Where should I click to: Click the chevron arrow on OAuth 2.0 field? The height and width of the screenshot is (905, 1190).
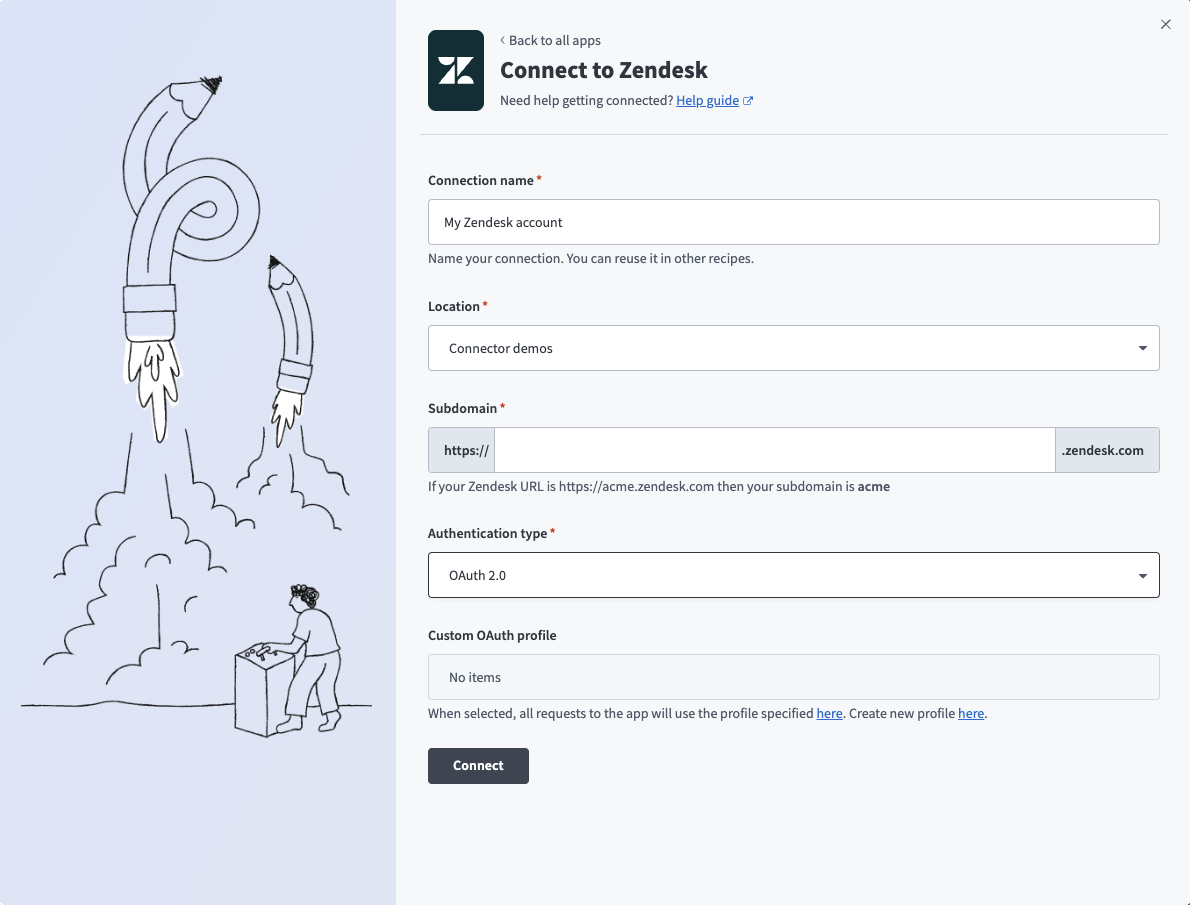[x=1141, y=575]
